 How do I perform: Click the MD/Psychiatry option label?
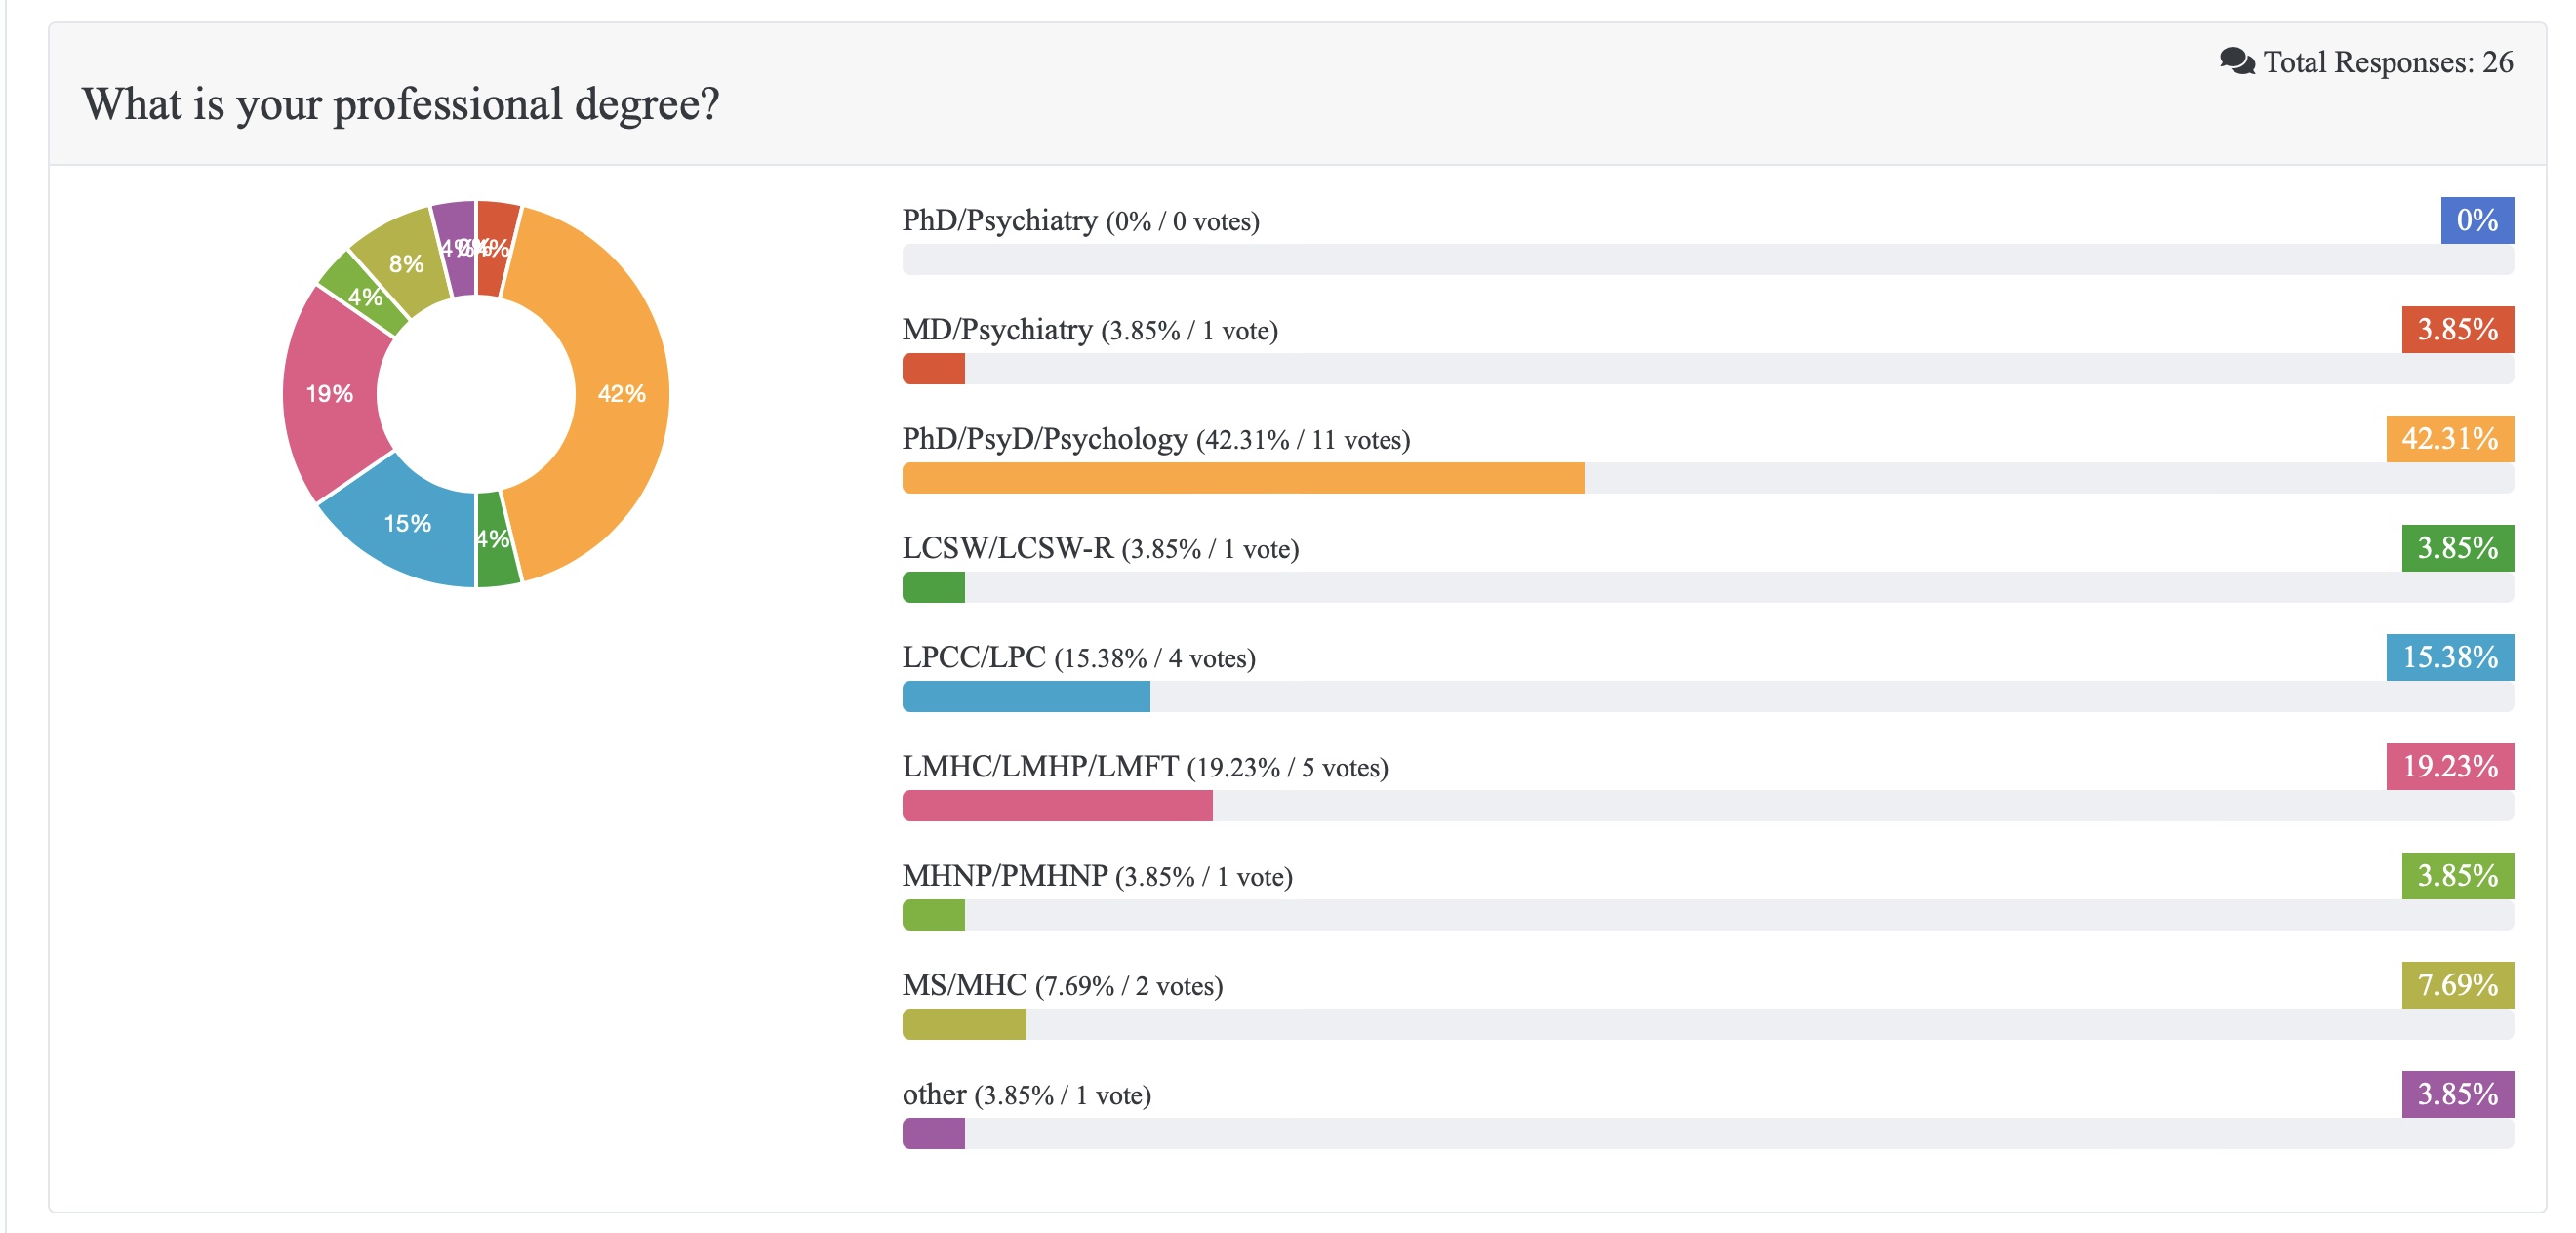click(996, 330)
